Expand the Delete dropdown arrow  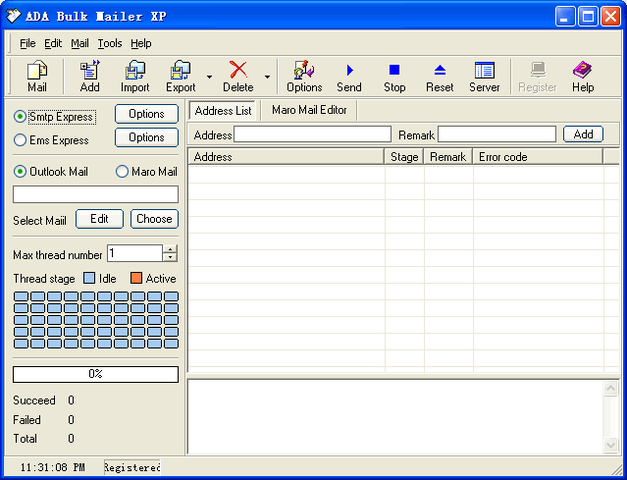coord(267,76)
